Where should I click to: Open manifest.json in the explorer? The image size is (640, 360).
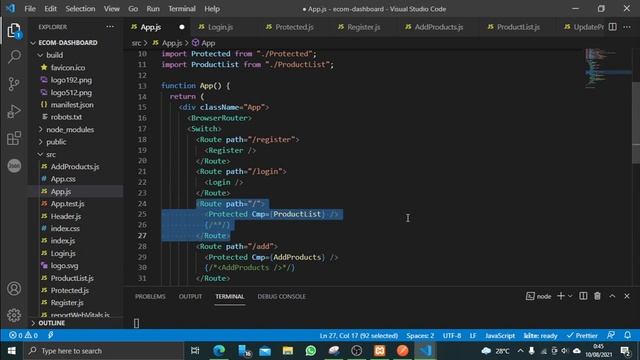(72, 104)
